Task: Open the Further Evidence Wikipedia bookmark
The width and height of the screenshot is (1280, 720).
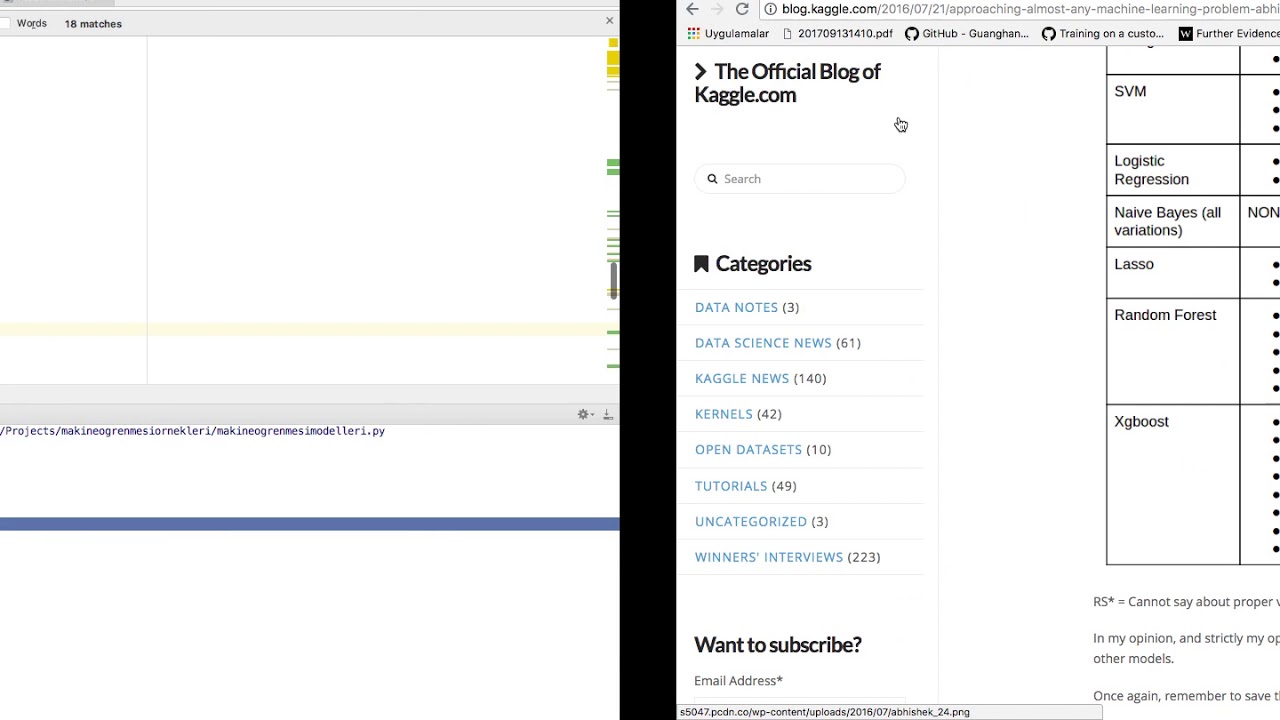Action: coord(1229,33)
